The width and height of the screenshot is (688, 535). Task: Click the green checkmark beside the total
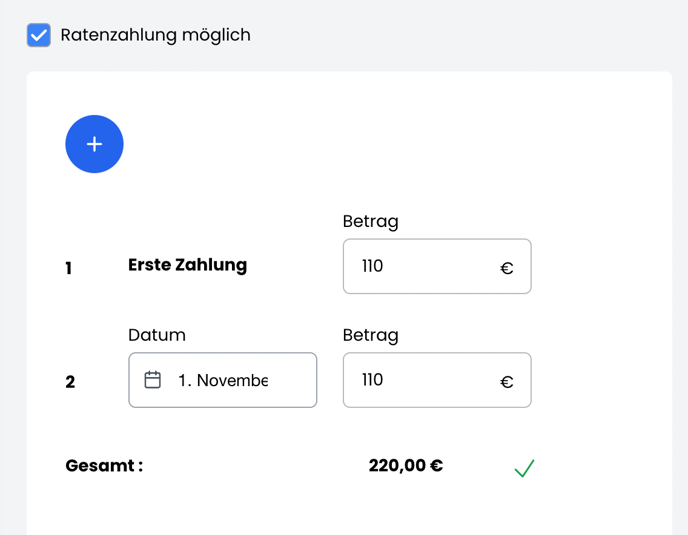tap(524, 467)
